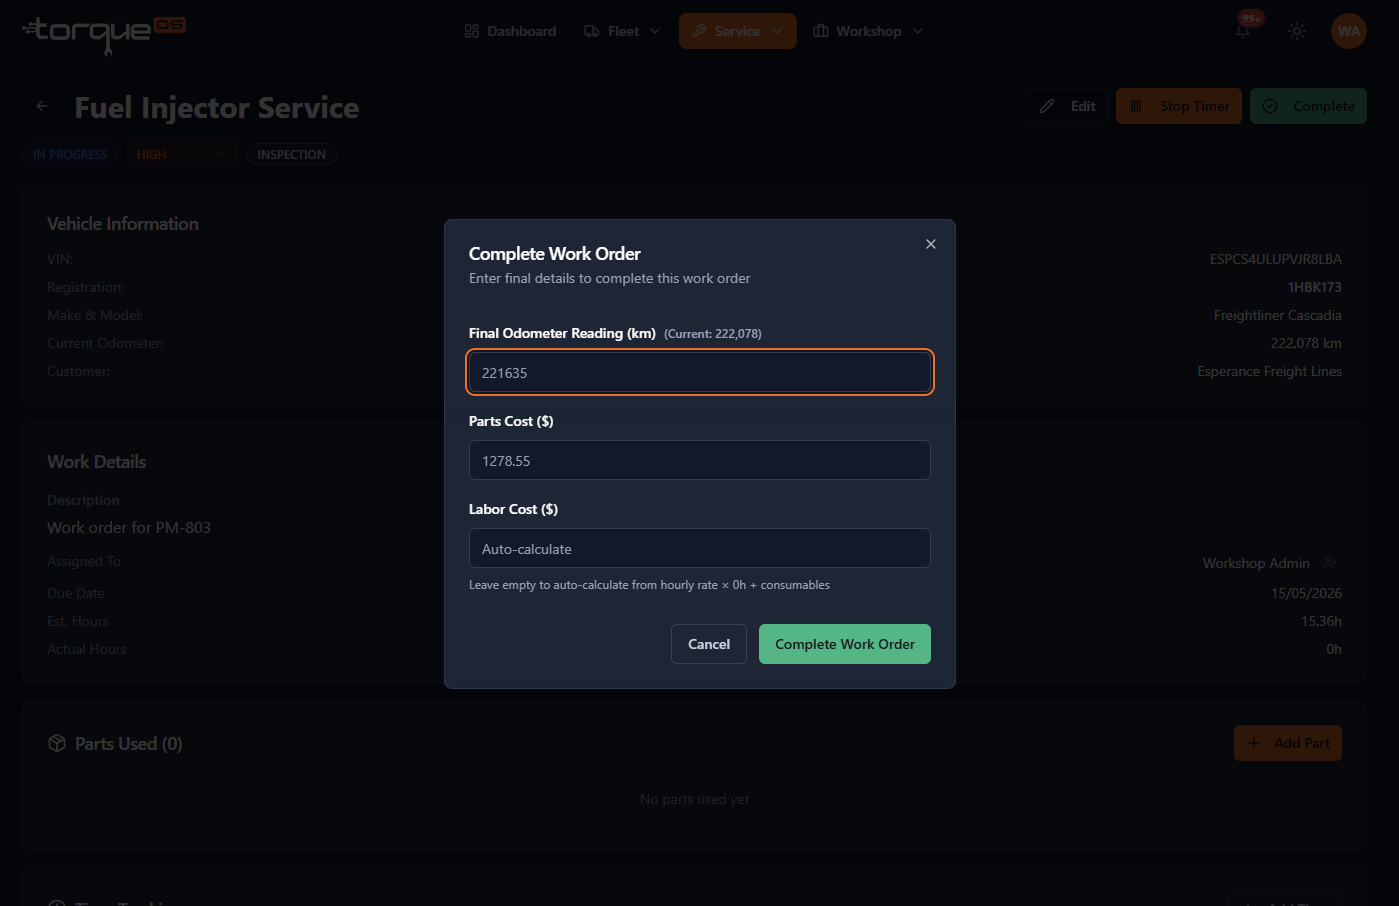1399x906 pixels.
Task: Click the checkmark icon on header Complete
Action: (x=1270, y=106)
